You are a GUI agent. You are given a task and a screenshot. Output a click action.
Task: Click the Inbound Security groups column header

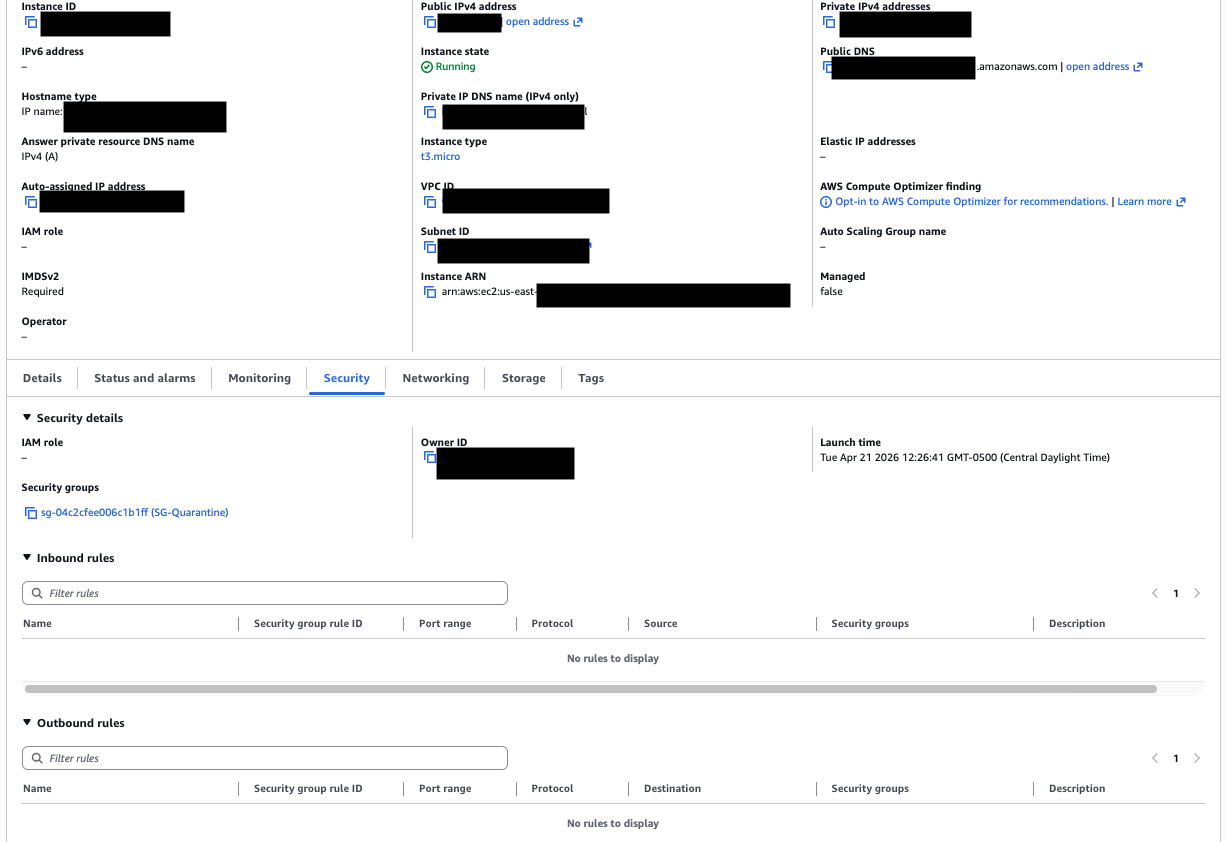point(870,624)
